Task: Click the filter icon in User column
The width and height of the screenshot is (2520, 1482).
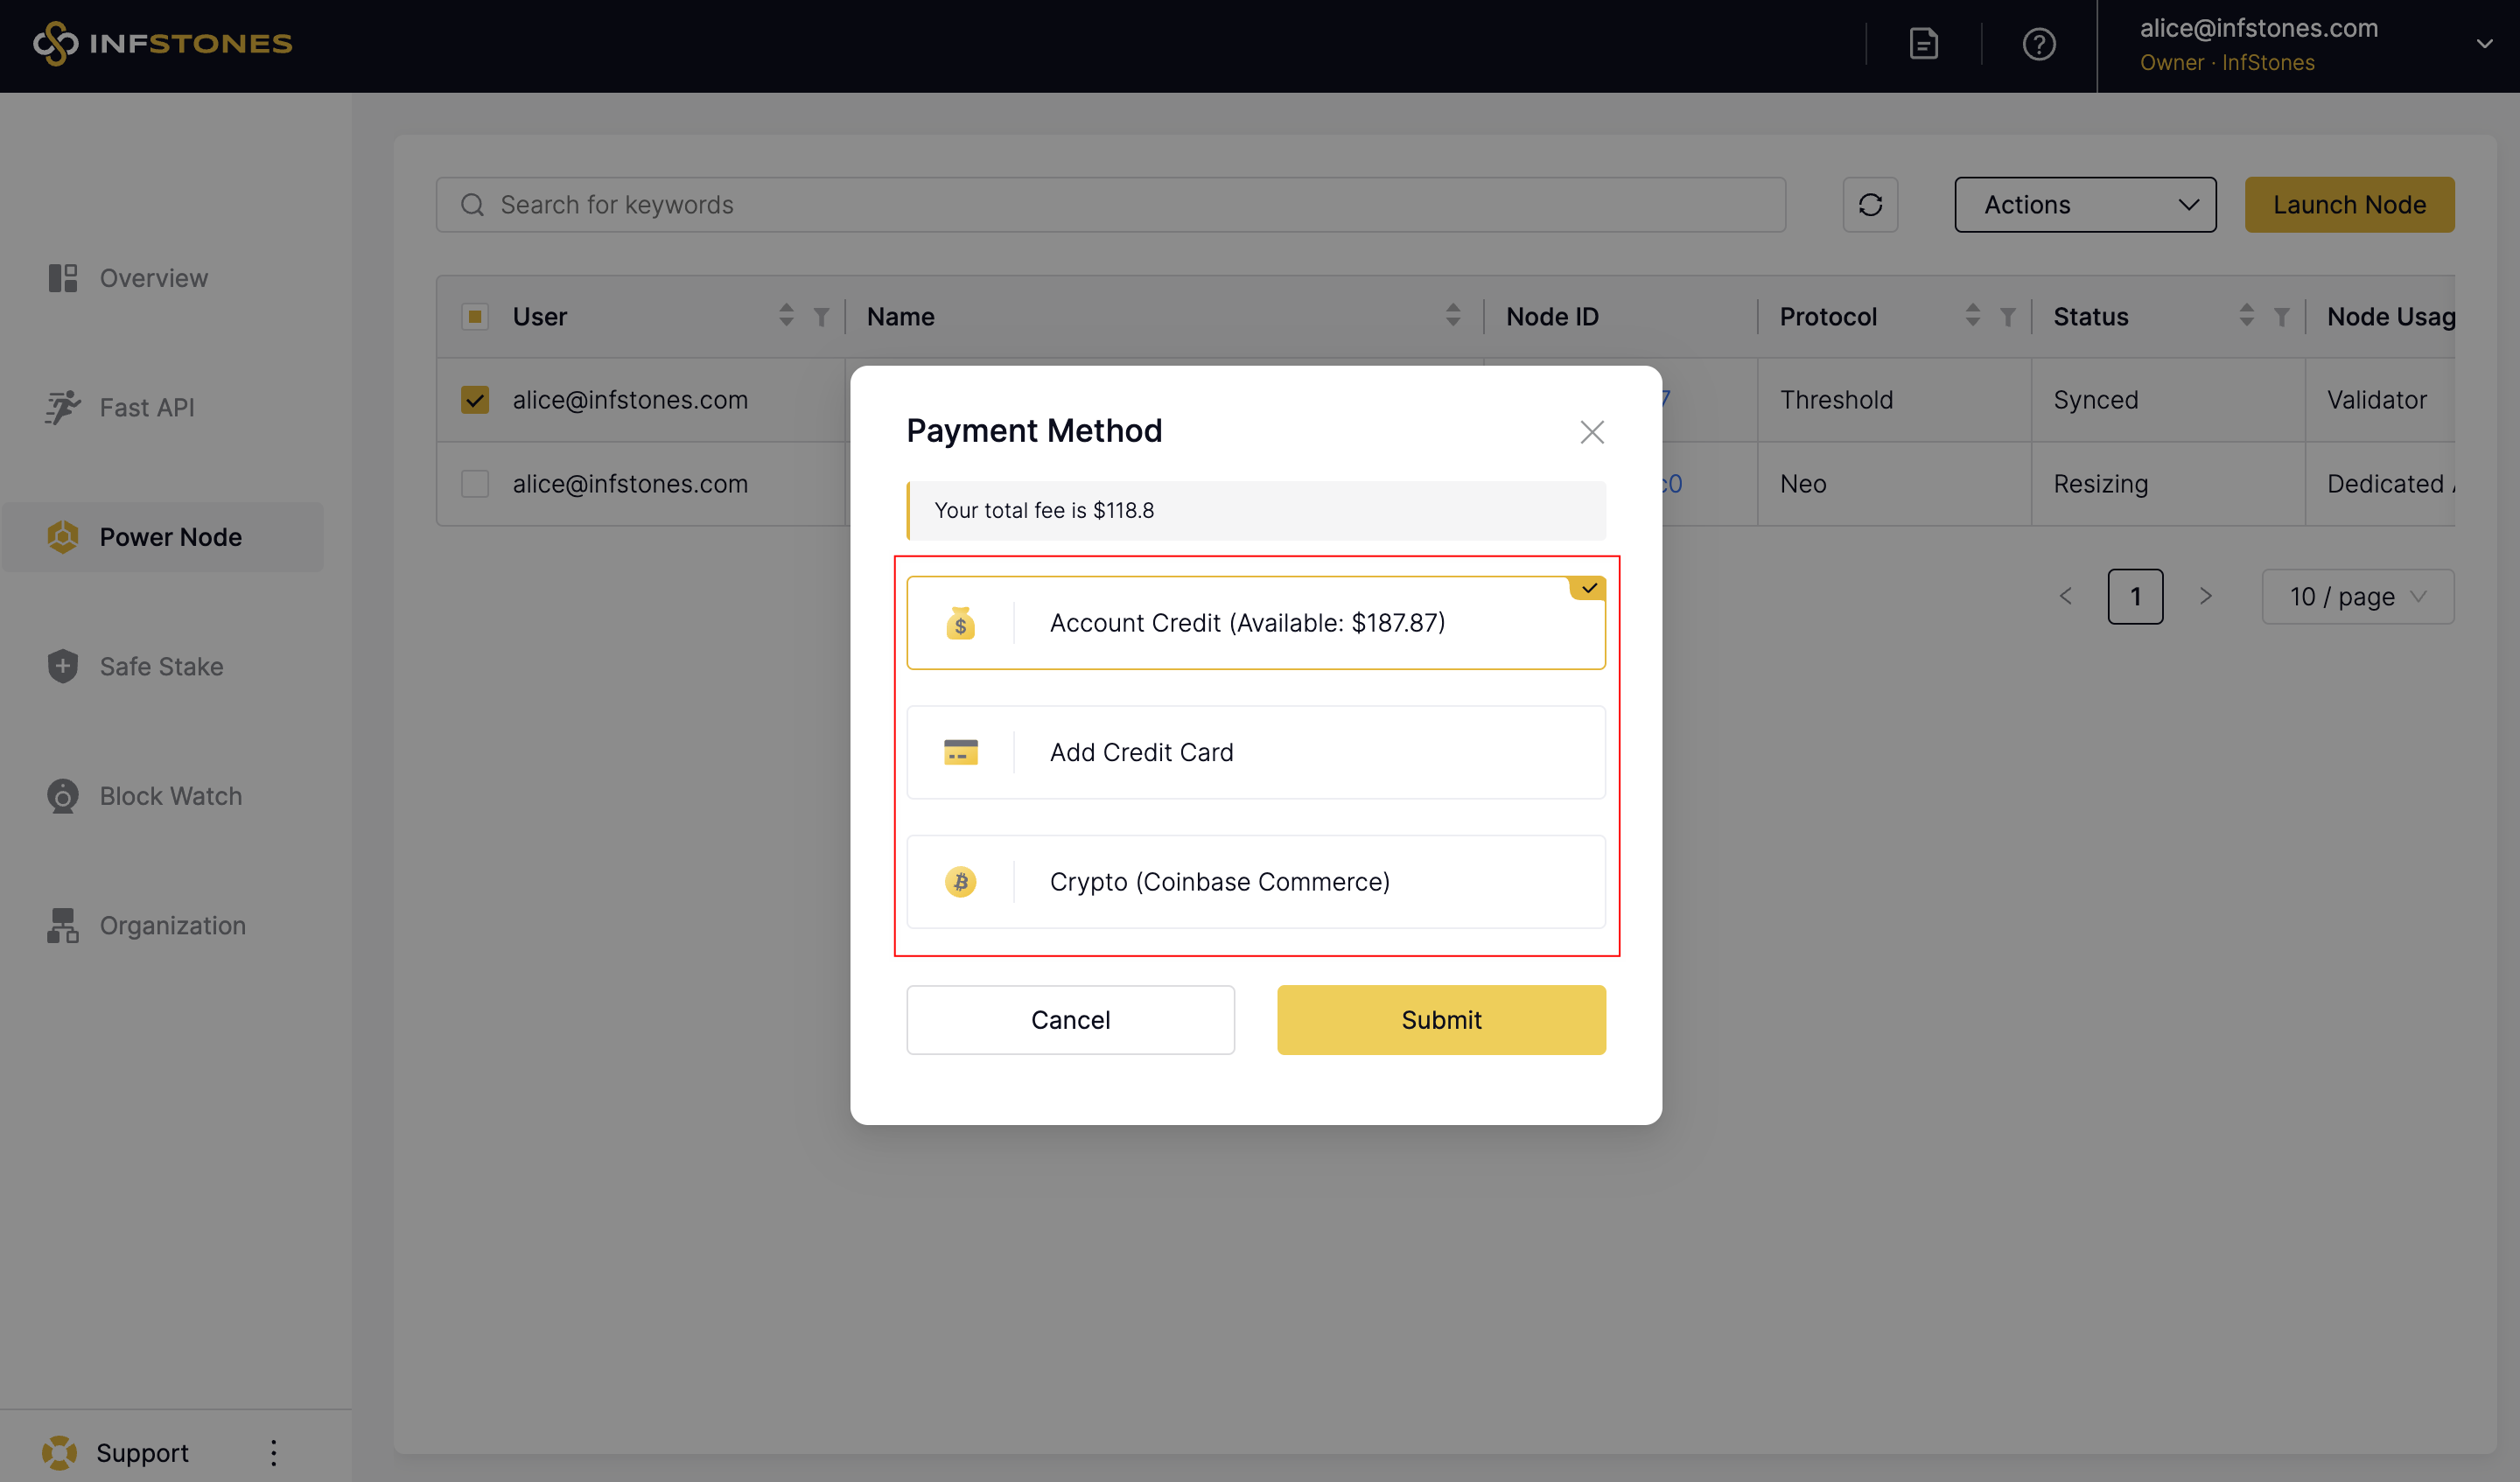Action: pyautogui.click(x=821, y=317)
